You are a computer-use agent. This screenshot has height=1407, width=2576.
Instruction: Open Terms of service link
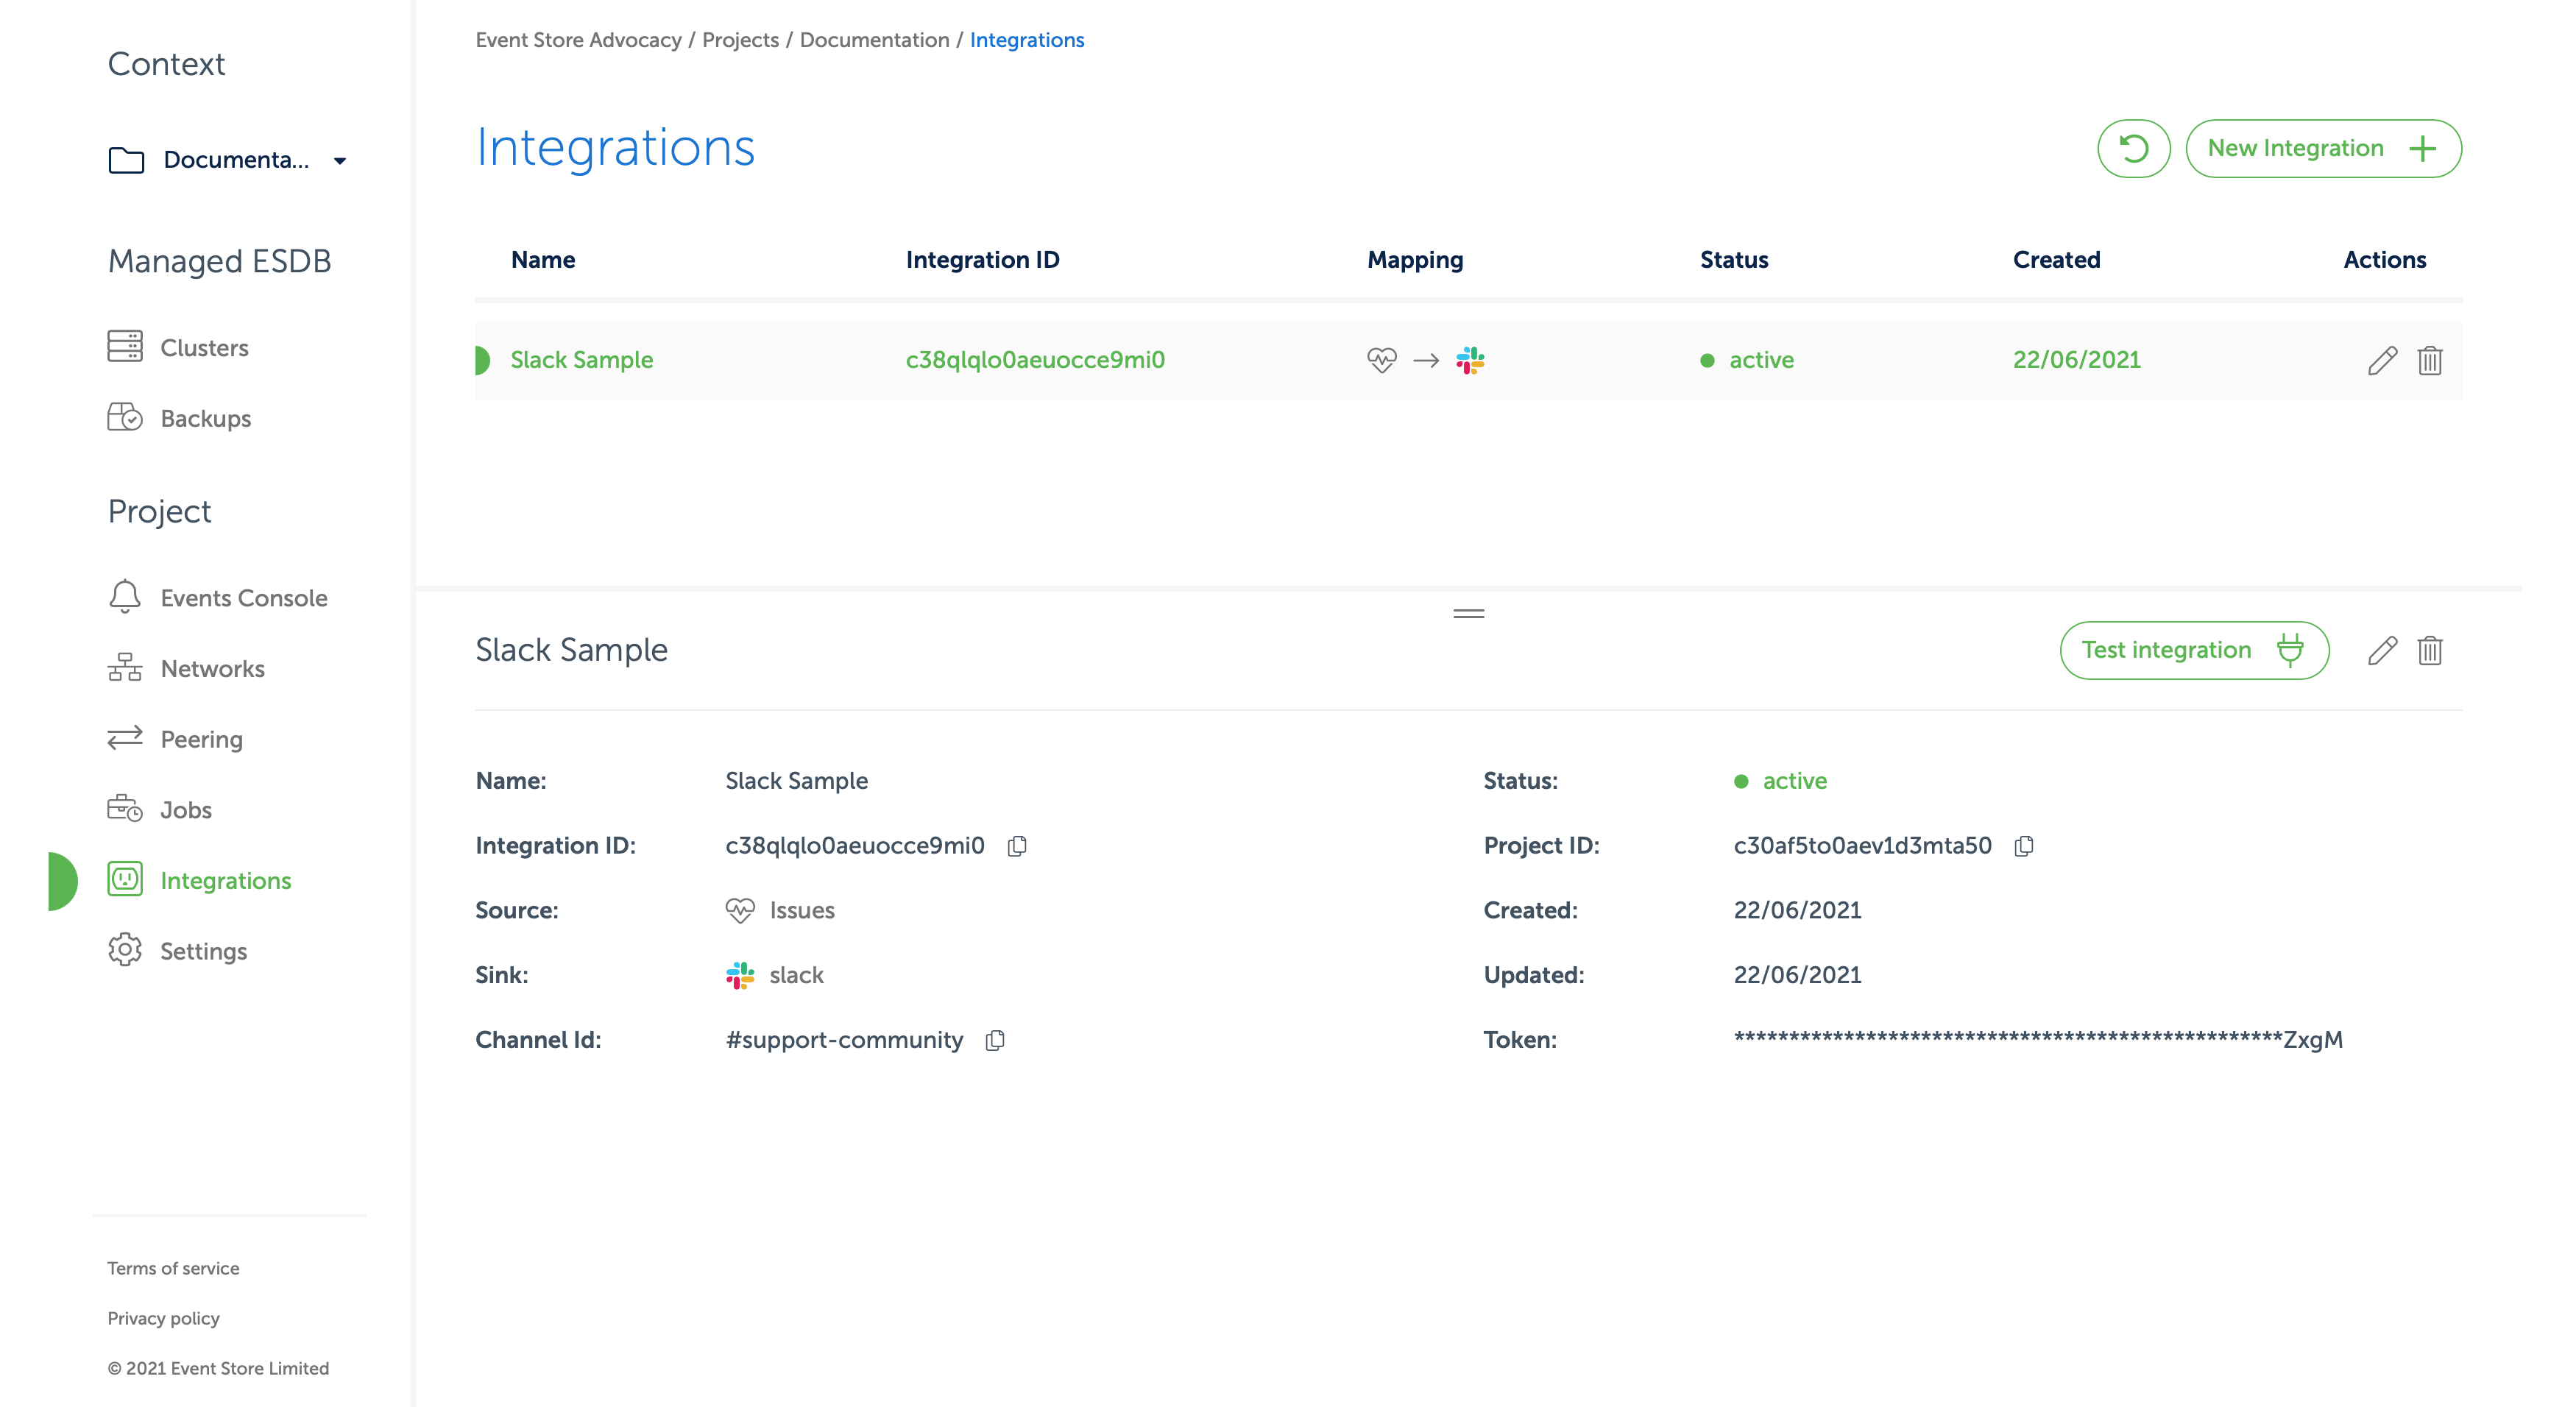click(173, 1268)
